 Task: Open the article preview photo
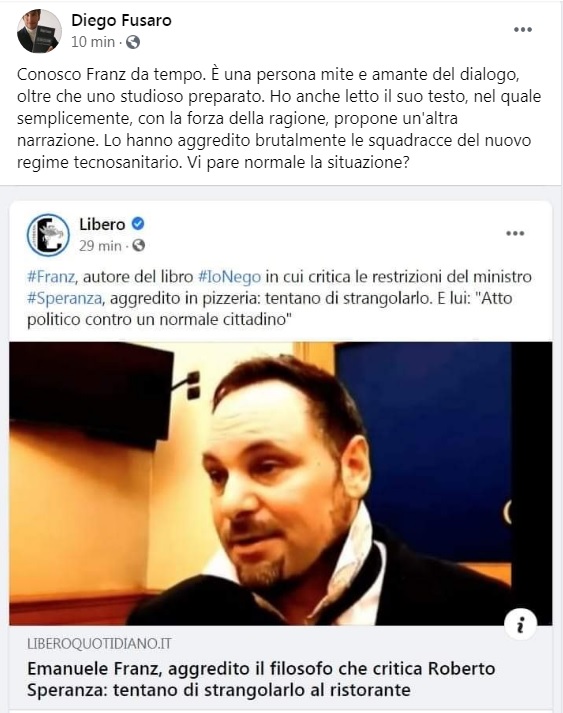(281, 483)
